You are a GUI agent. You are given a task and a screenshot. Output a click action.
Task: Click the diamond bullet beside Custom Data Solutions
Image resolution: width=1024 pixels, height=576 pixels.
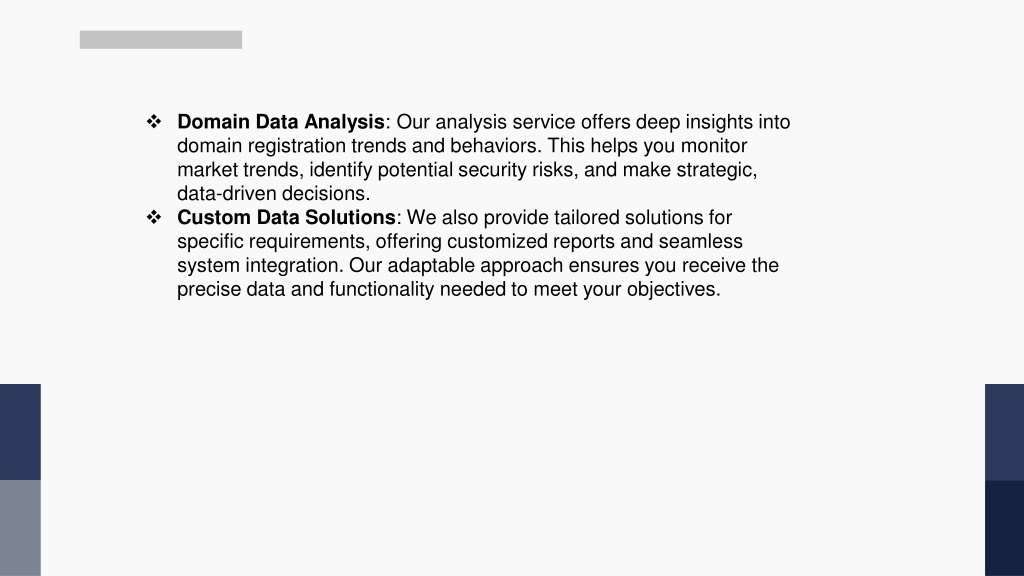click(154, 217)
